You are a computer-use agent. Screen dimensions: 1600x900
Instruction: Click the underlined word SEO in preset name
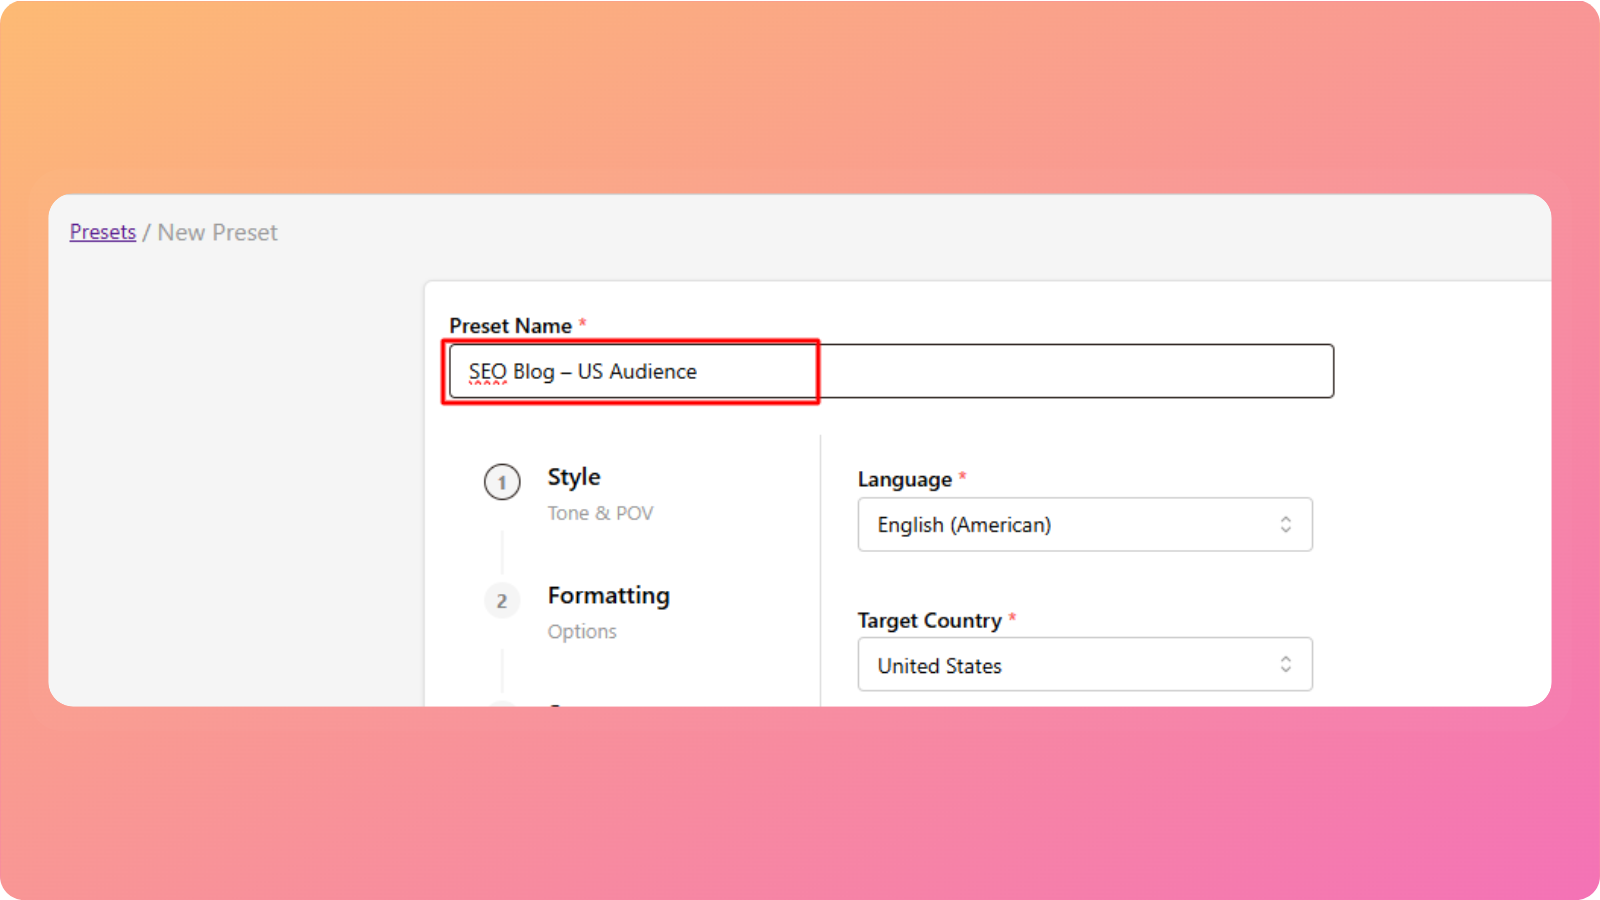pos(487,372)
